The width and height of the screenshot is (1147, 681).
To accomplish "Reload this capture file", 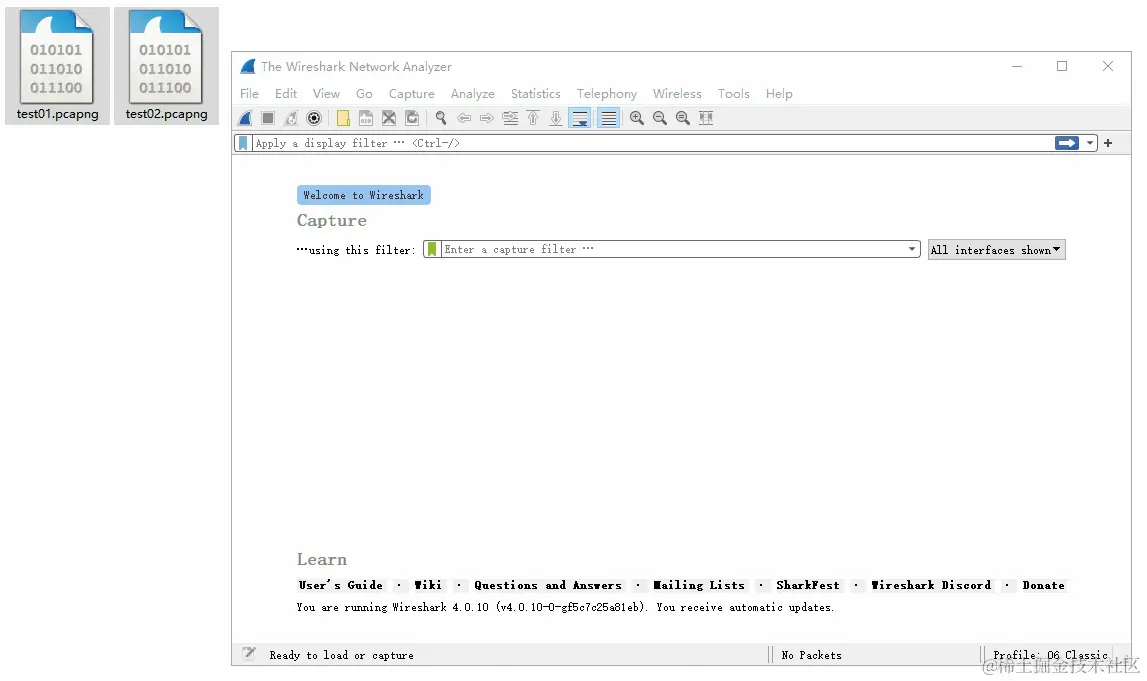I will pyautogui.click(x=413, y=118).
